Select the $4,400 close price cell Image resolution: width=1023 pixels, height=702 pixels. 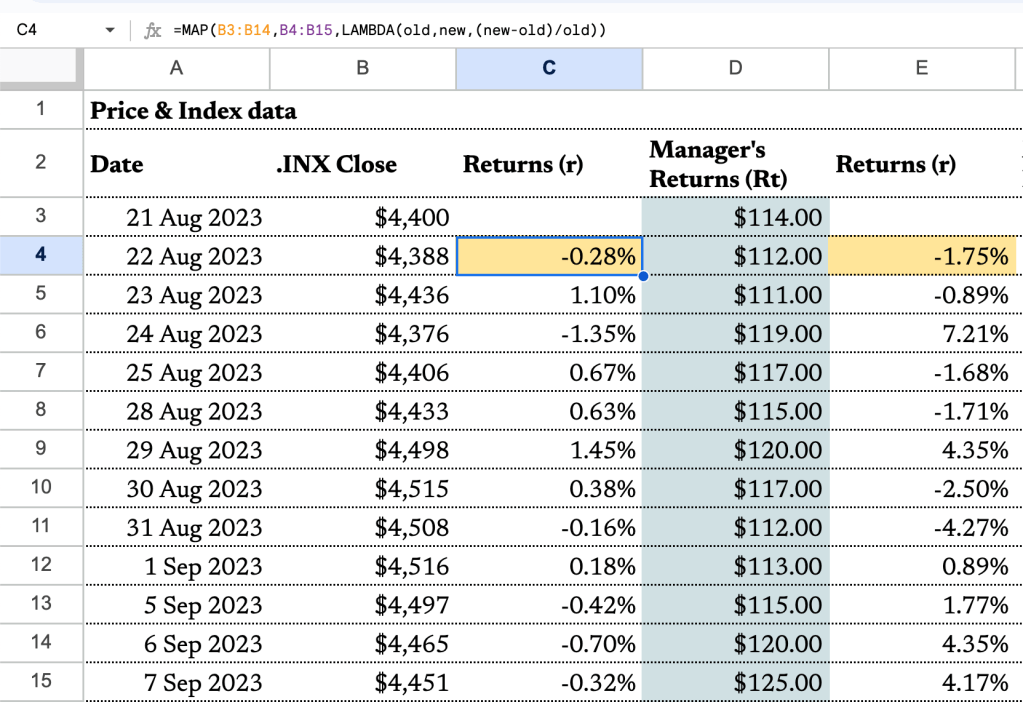point(362,217)
